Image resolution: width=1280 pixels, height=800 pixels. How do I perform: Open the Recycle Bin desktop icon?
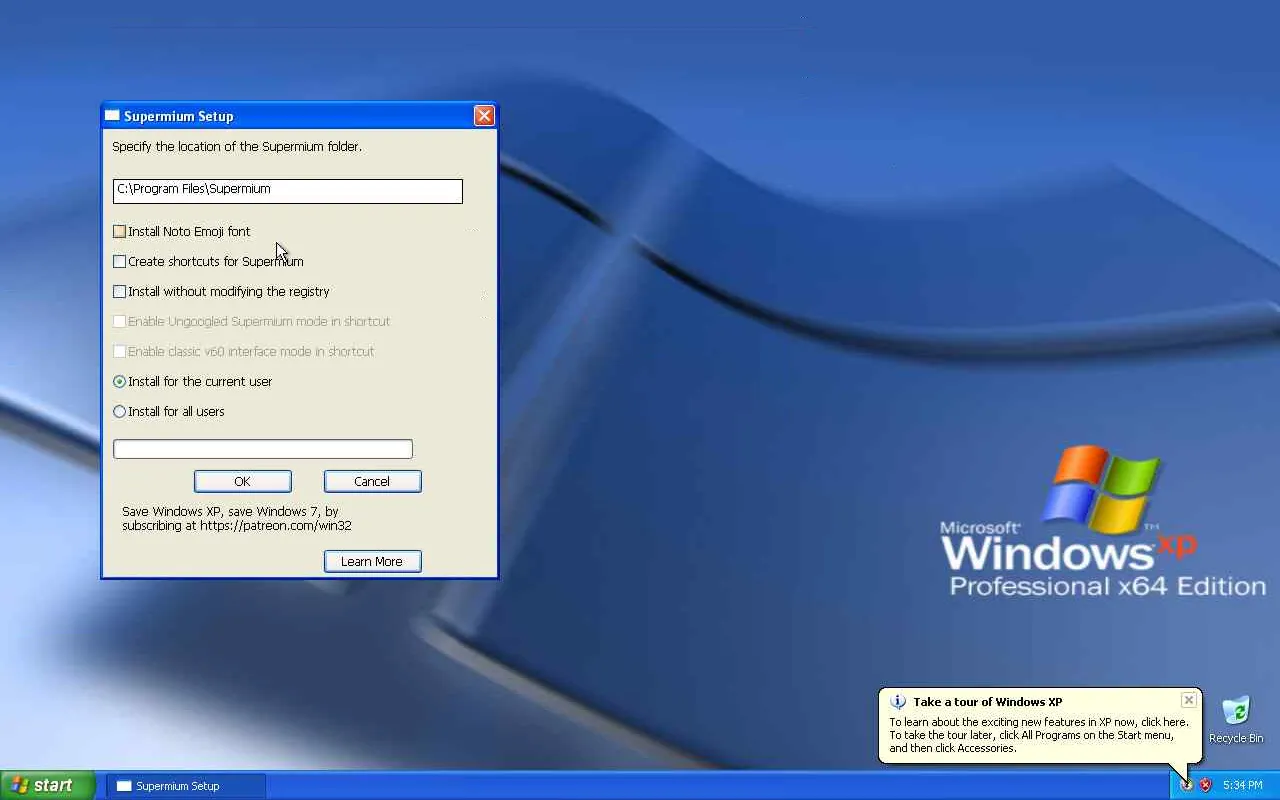[x=1236, y=720]
